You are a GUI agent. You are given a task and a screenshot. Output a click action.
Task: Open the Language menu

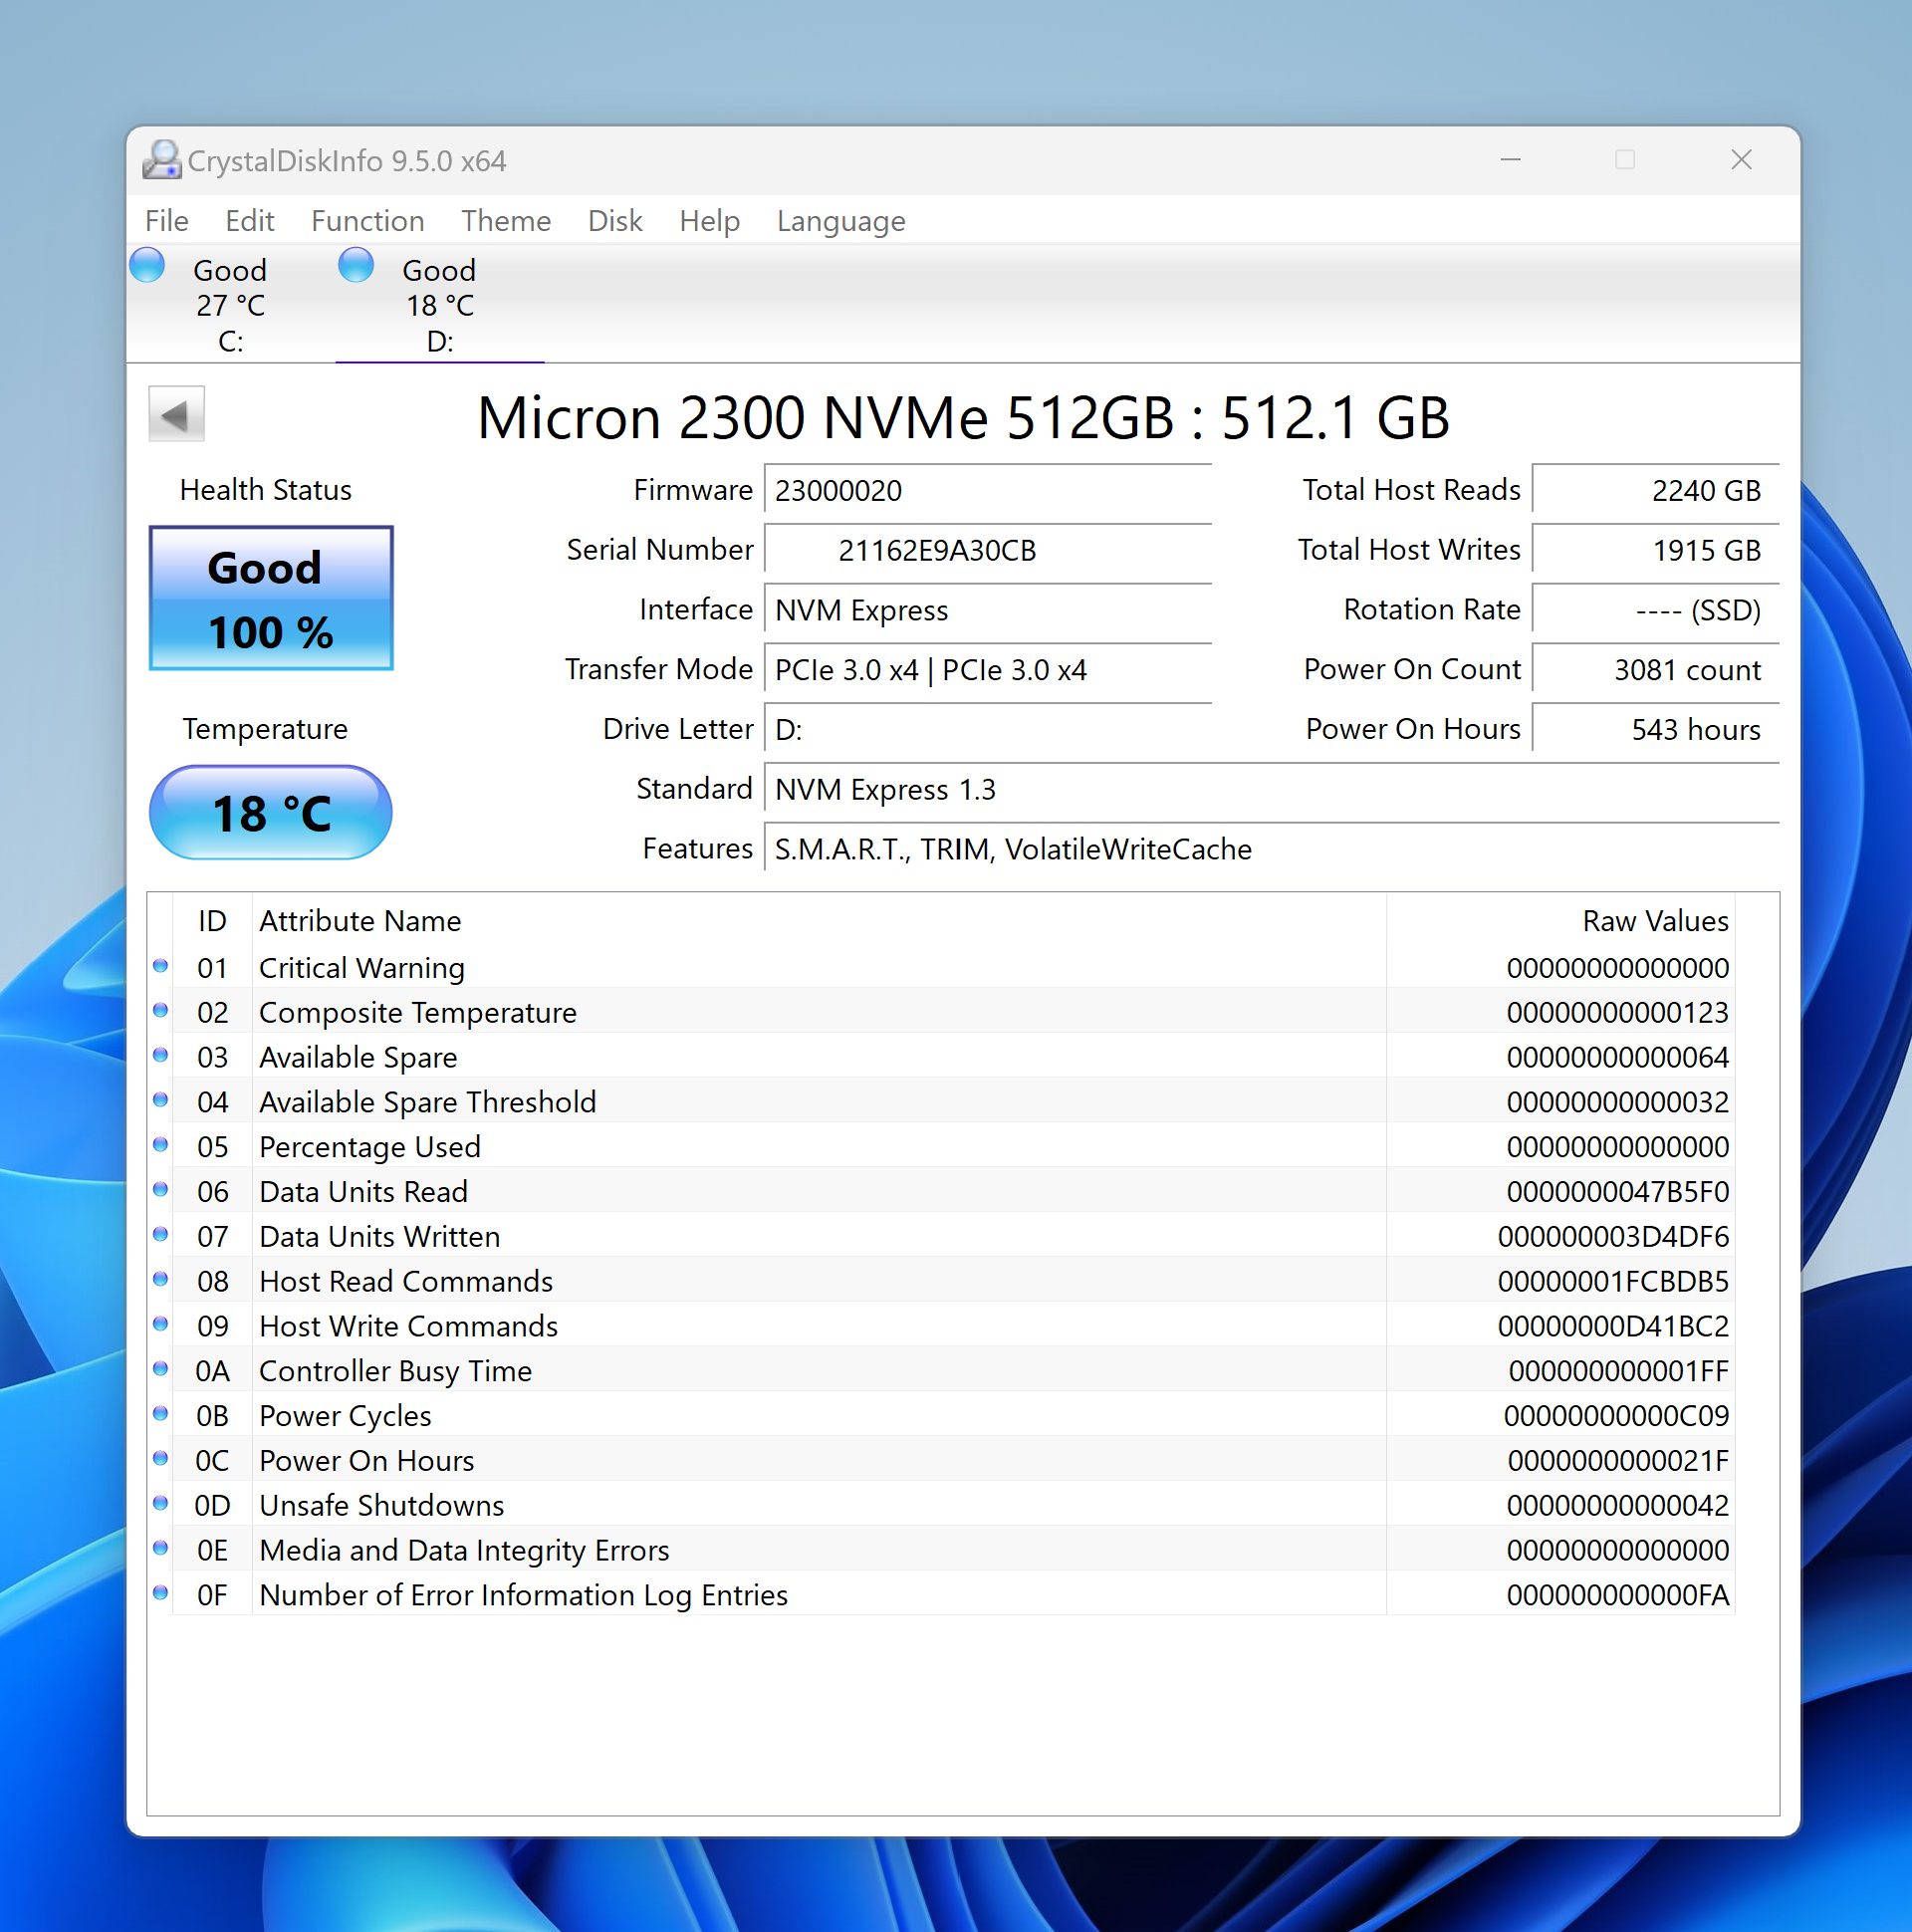click(x=840, y=220)
